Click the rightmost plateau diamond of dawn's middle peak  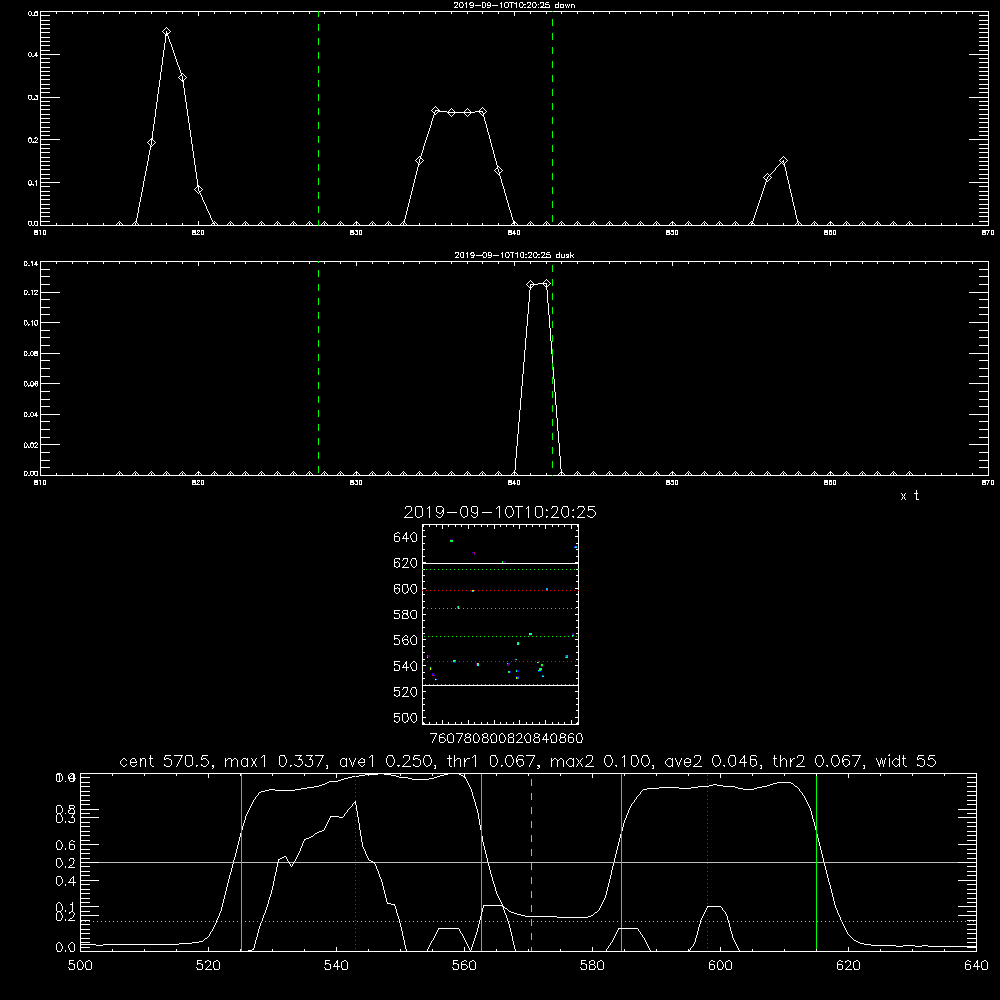click(483, 112)
